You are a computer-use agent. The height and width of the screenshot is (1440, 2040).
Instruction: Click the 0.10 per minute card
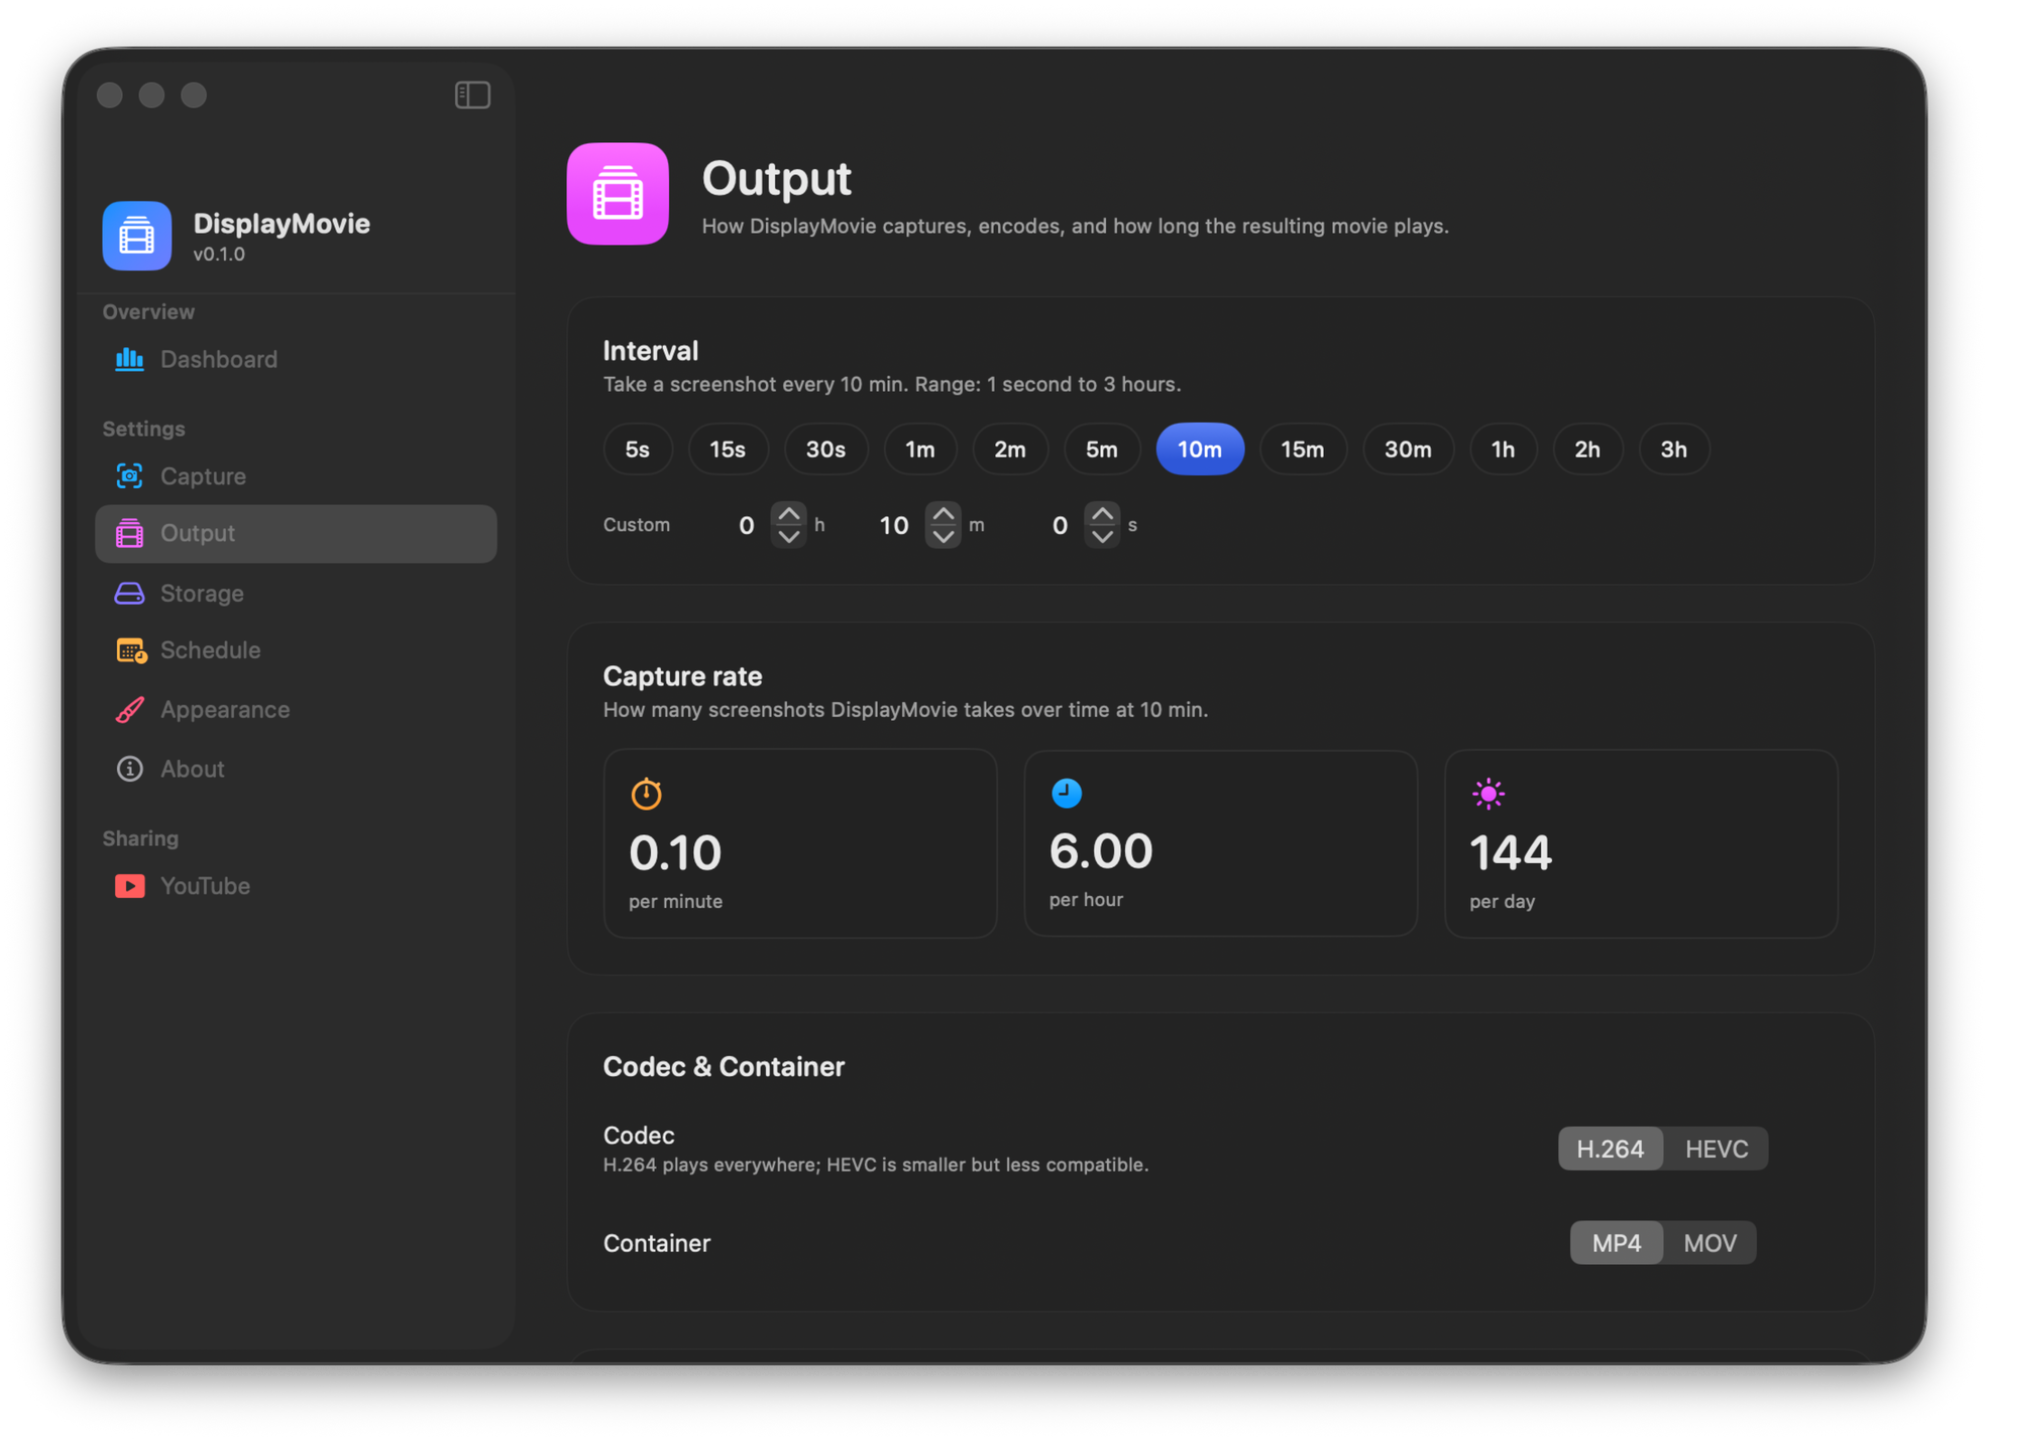[x=800, y=844]
